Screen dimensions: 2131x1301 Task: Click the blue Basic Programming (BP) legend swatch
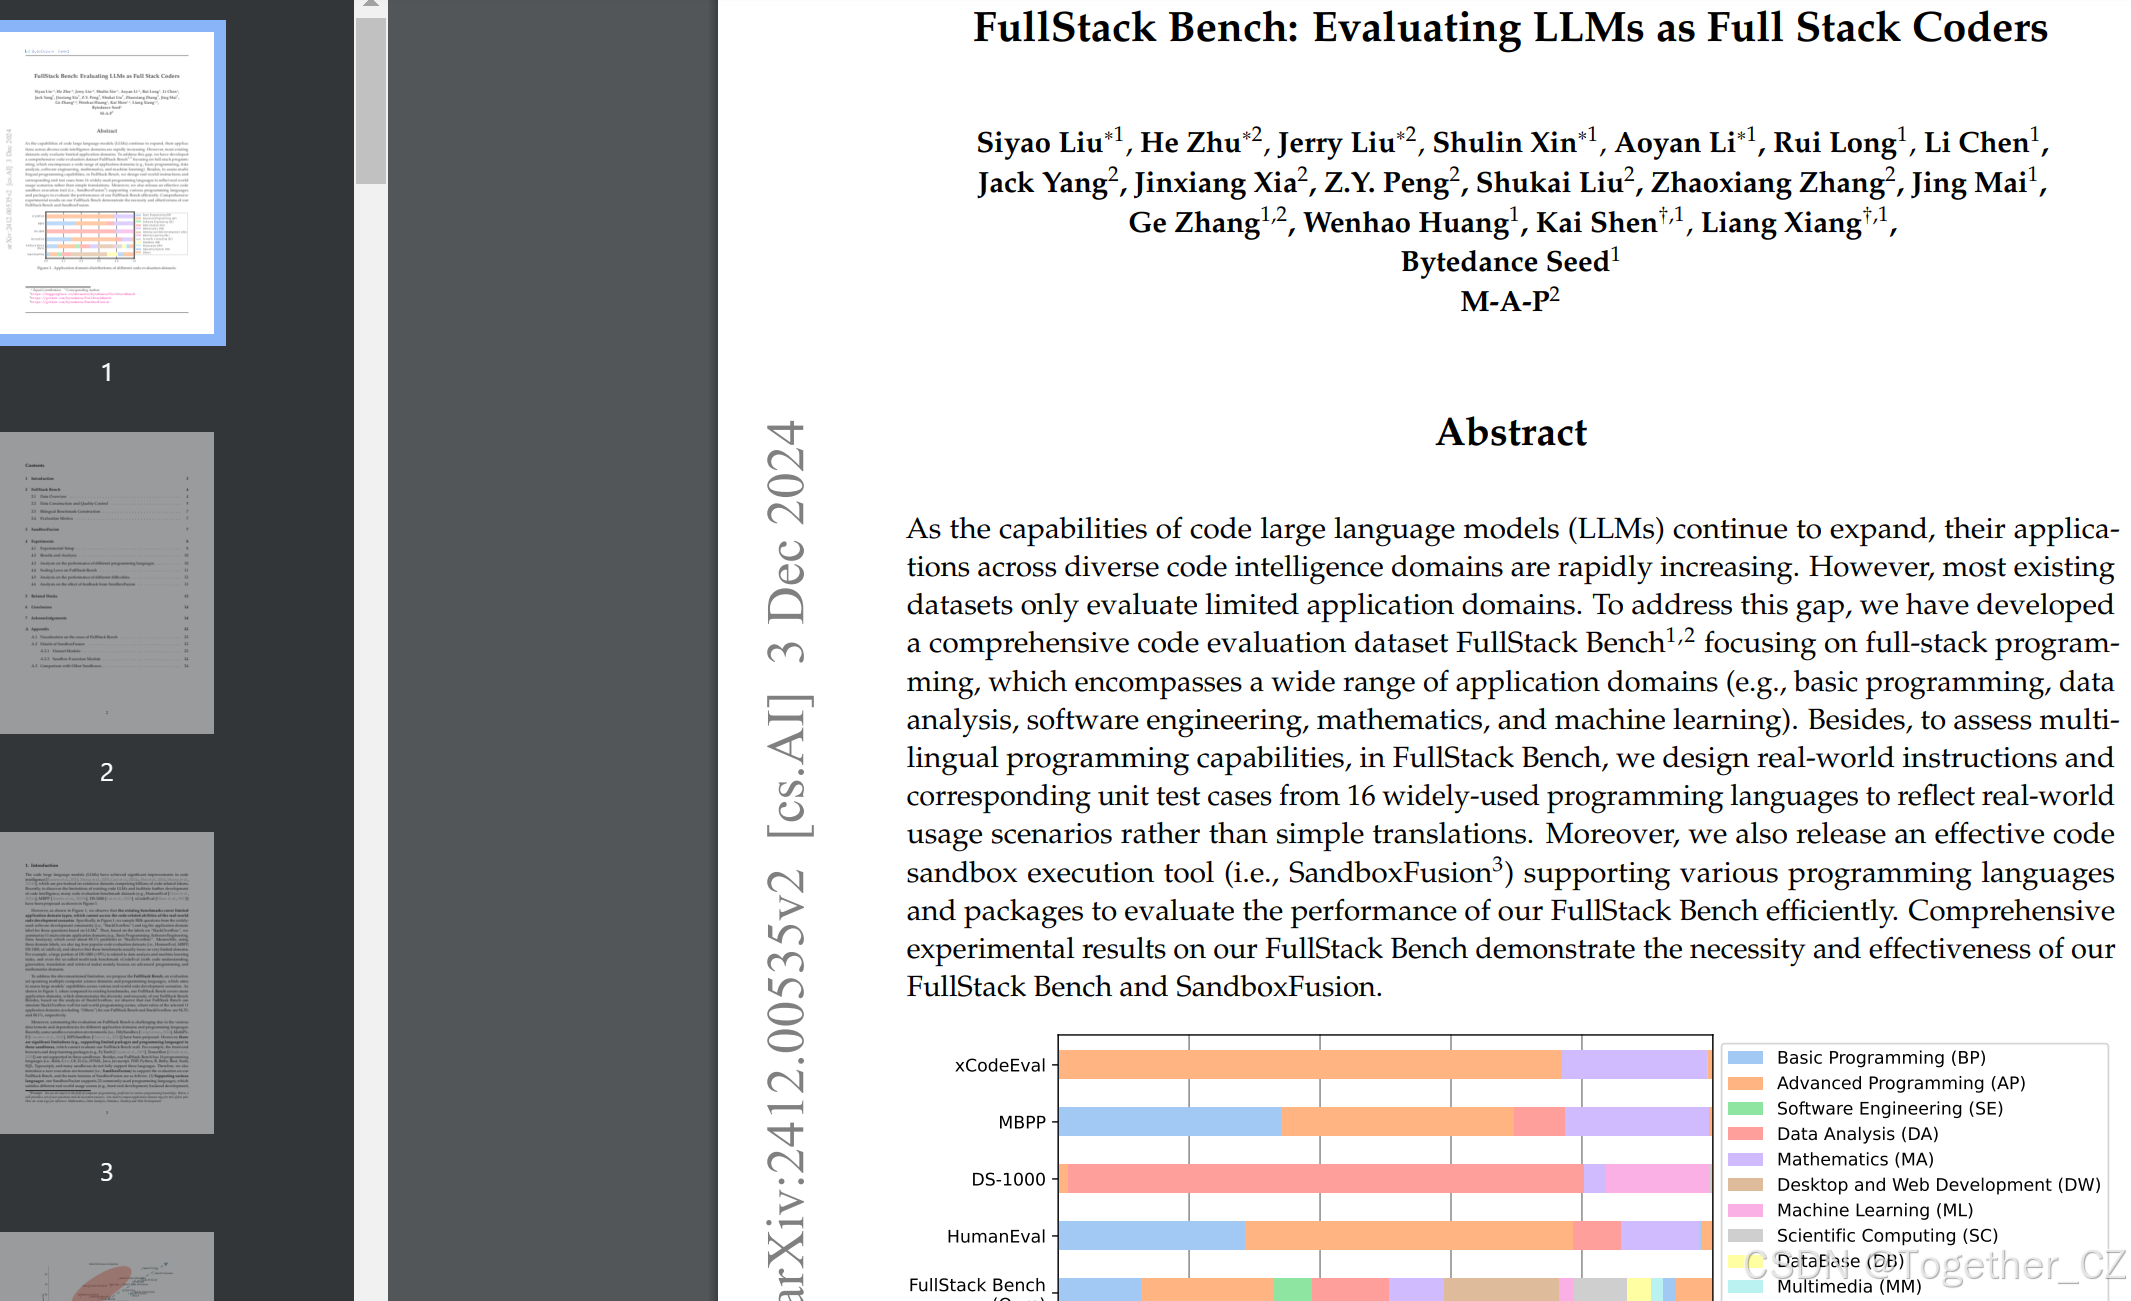tap(1746, 1057)
